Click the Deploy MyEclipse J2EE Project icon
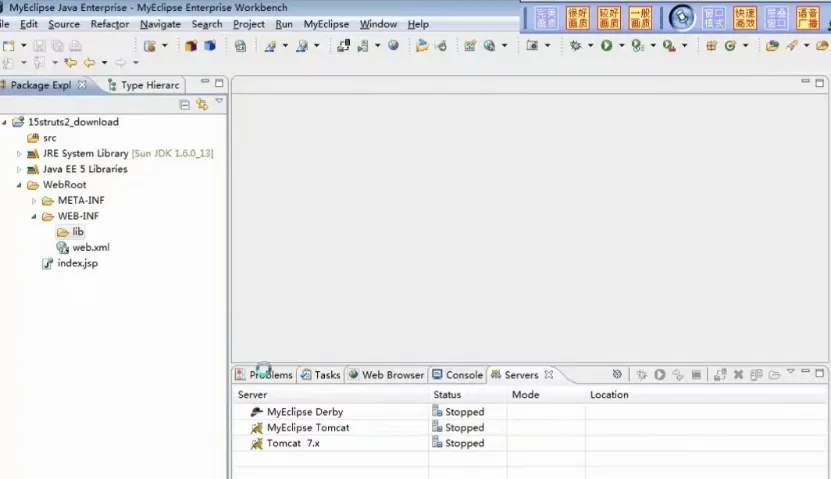 (343, 46)
